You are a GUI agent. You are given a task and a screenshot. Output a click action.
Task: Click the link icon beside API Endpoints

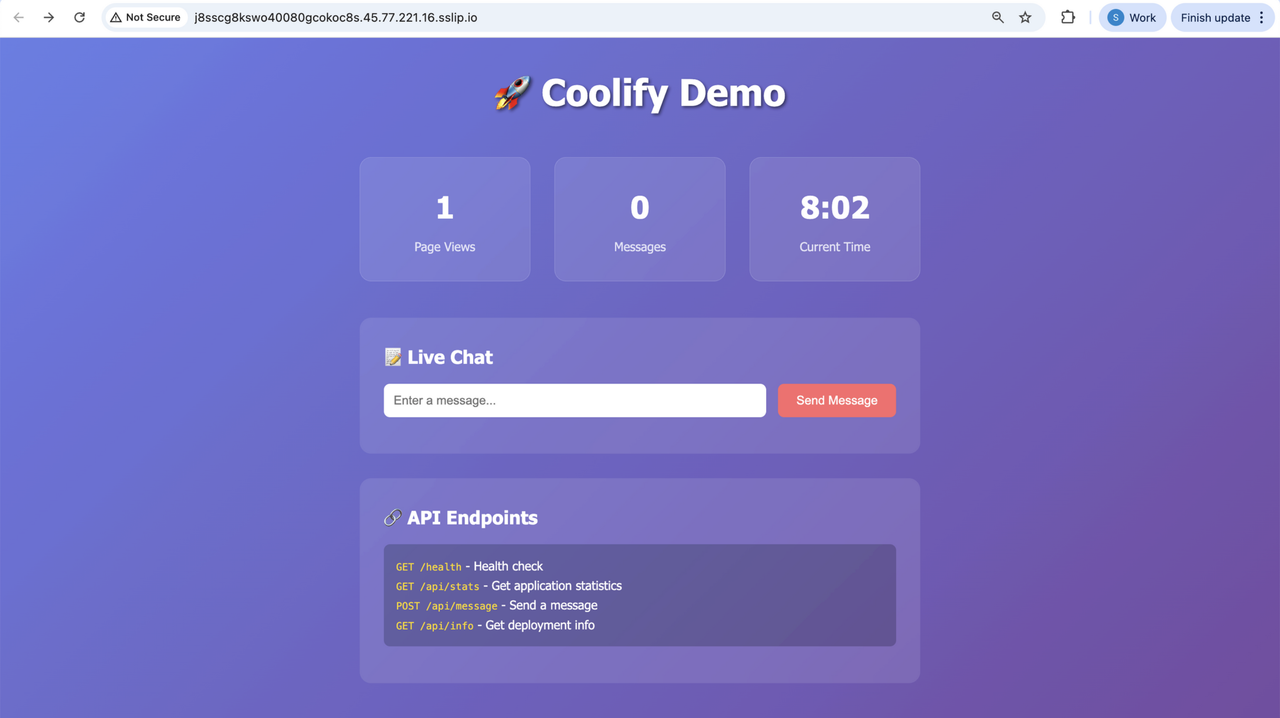393,517
